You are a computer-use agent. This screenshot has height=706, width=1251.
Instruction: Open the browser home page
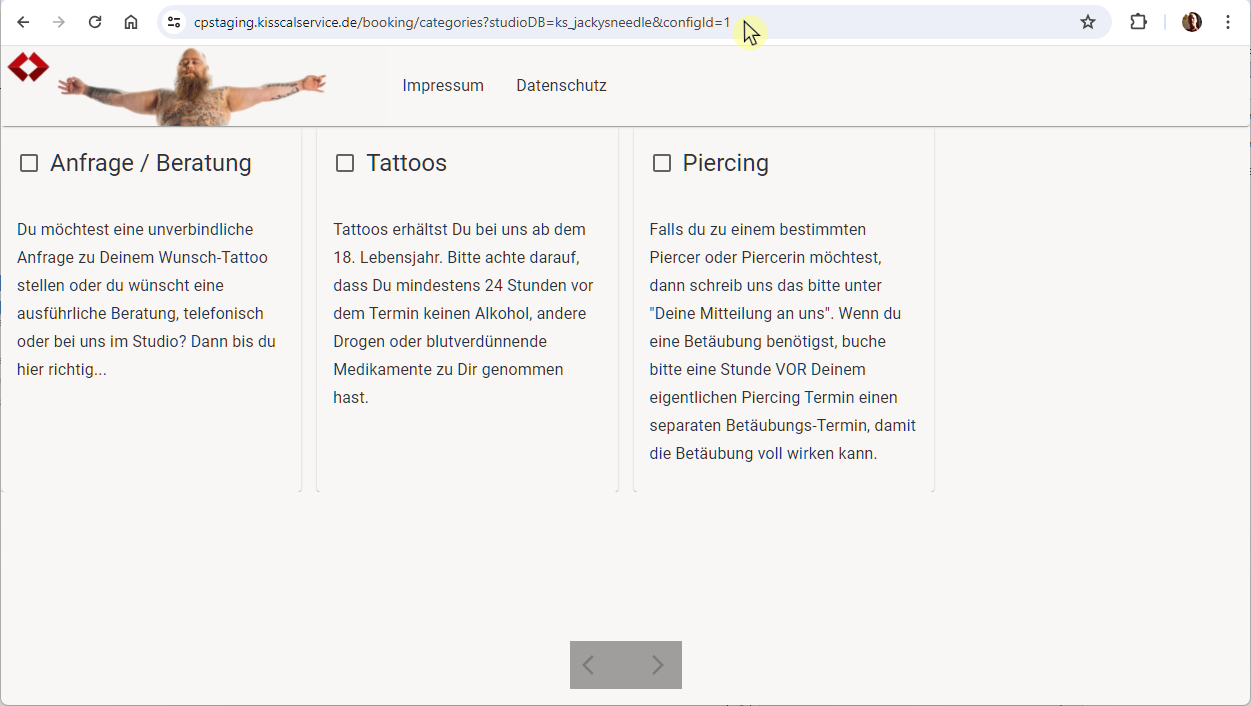(x=131, y=22)
